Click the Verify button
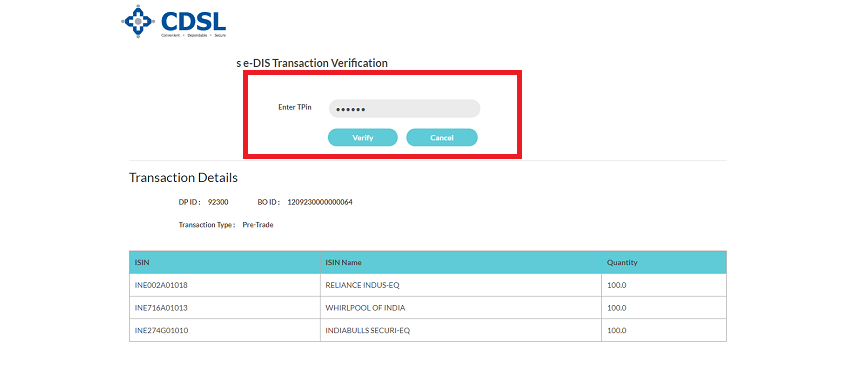 coord(363,138)
